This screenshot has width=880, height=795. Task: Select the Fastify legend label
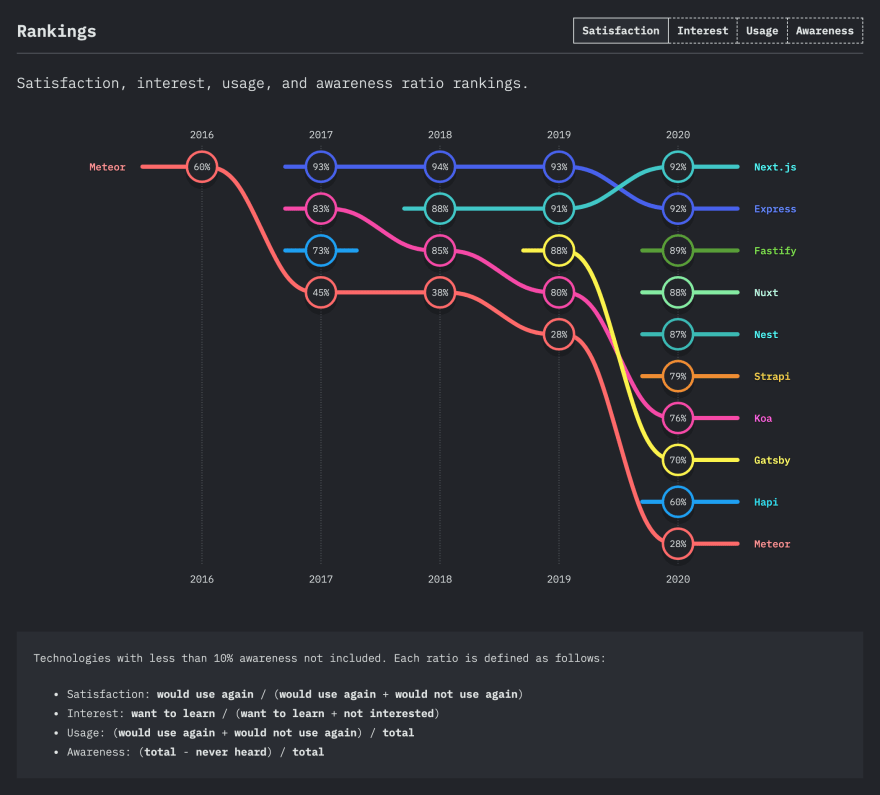click(775, 251)
